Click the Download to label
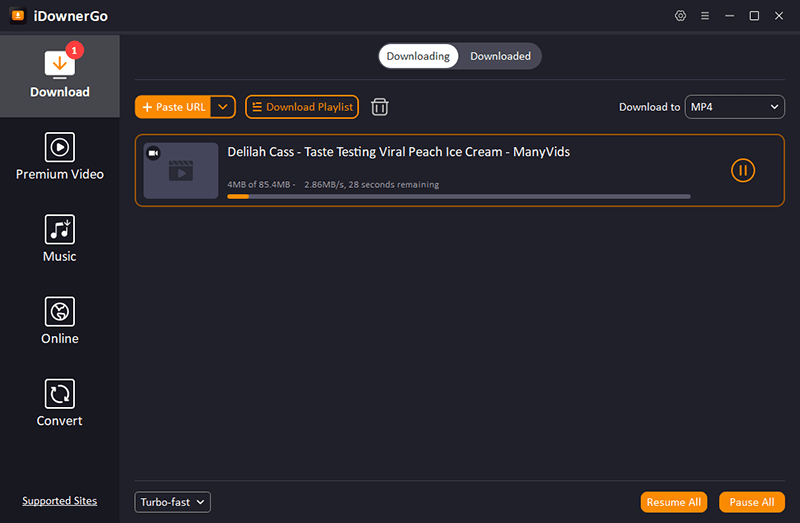Screen dimensions: 800x523 click(x=649, y=107)
